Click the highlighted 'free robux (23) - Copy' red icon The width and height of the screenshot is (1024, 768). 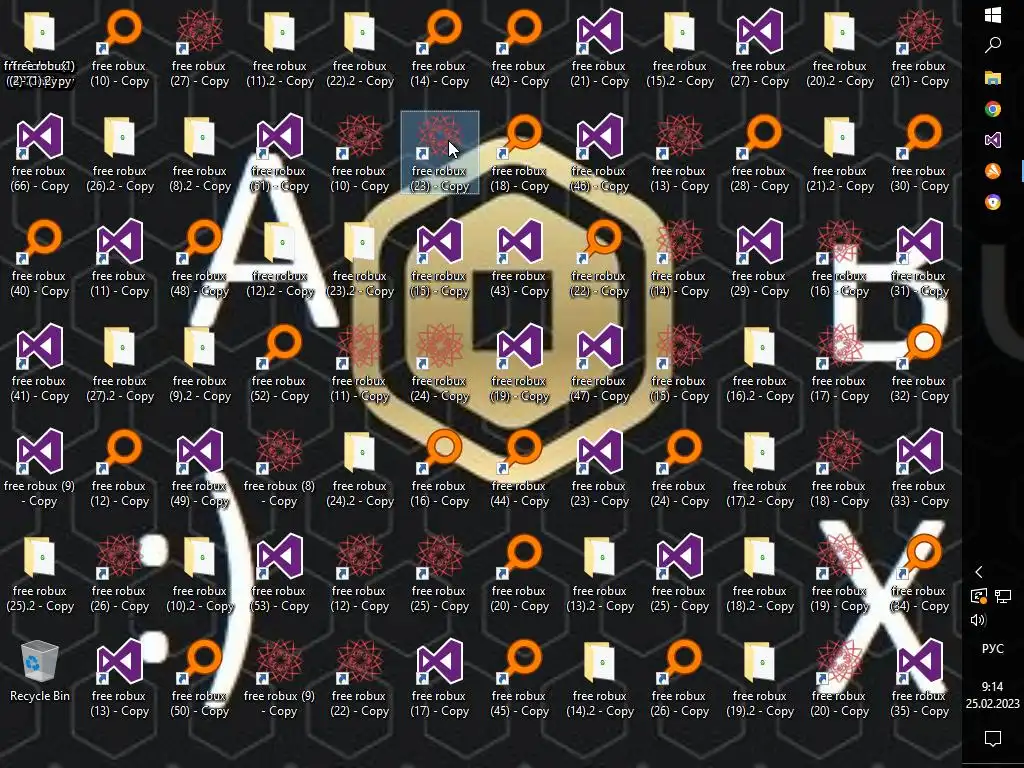click(440, 153)
